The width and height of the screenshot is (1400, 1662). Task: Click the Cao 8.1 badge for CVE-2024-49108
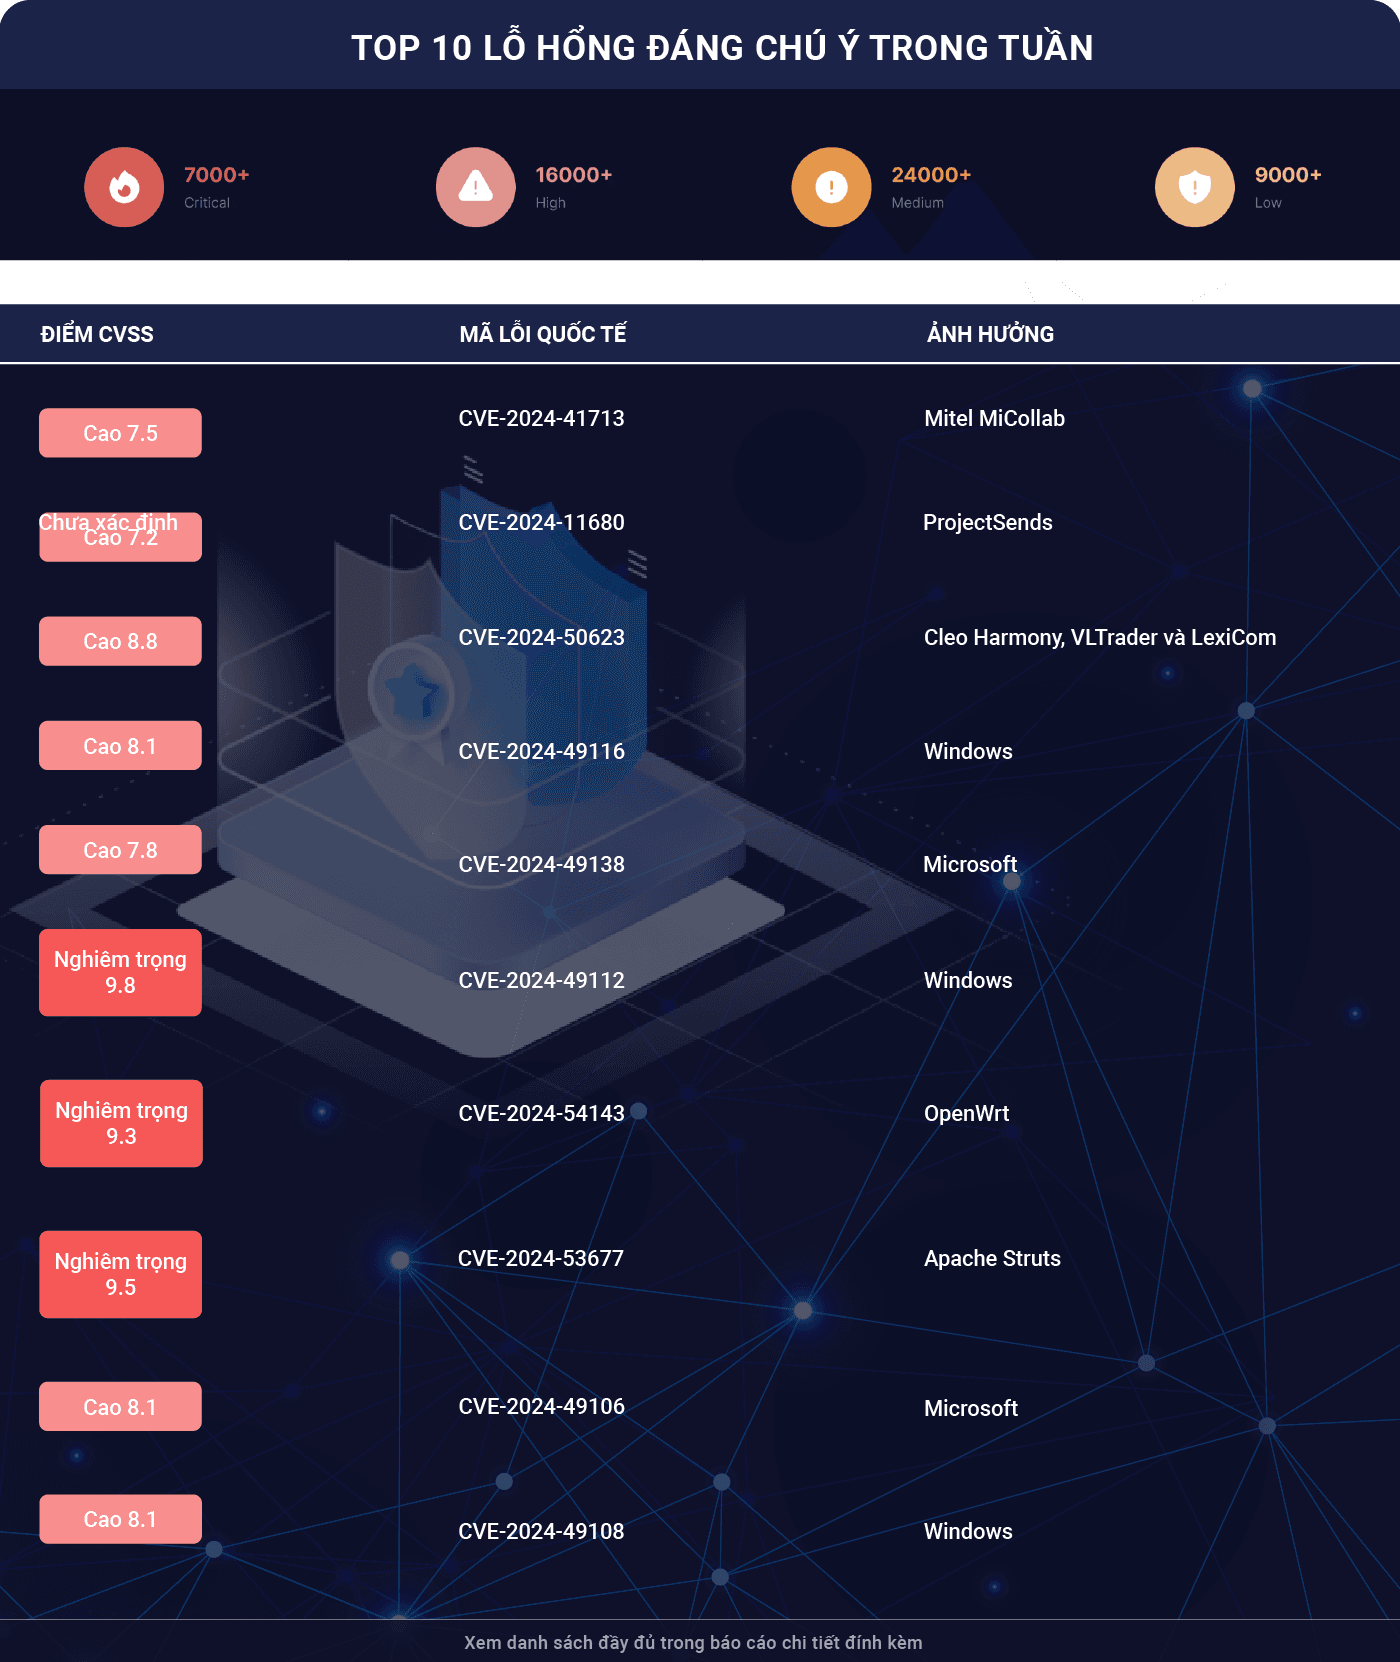pyautogui.click(x=120, y=1519)
